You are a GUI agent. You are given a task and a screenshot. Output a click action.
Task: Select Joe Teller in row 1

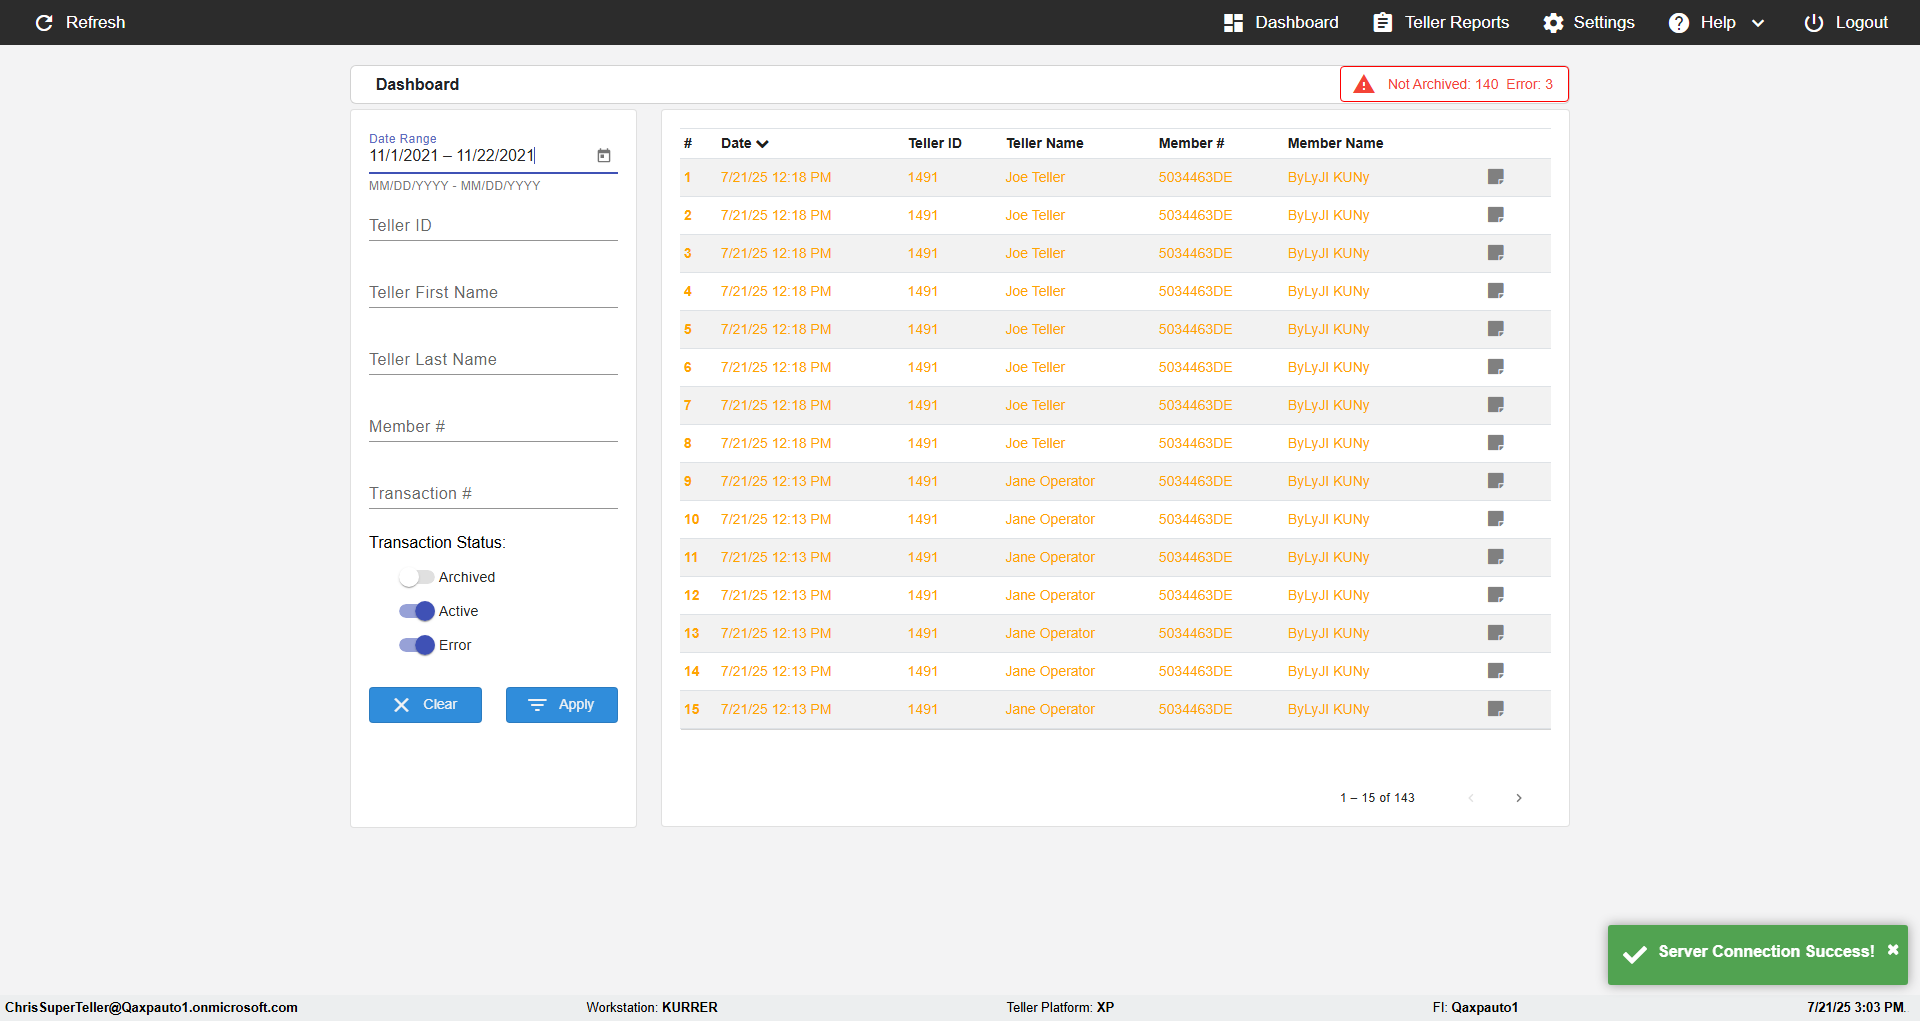click(x=1035, y=177)
